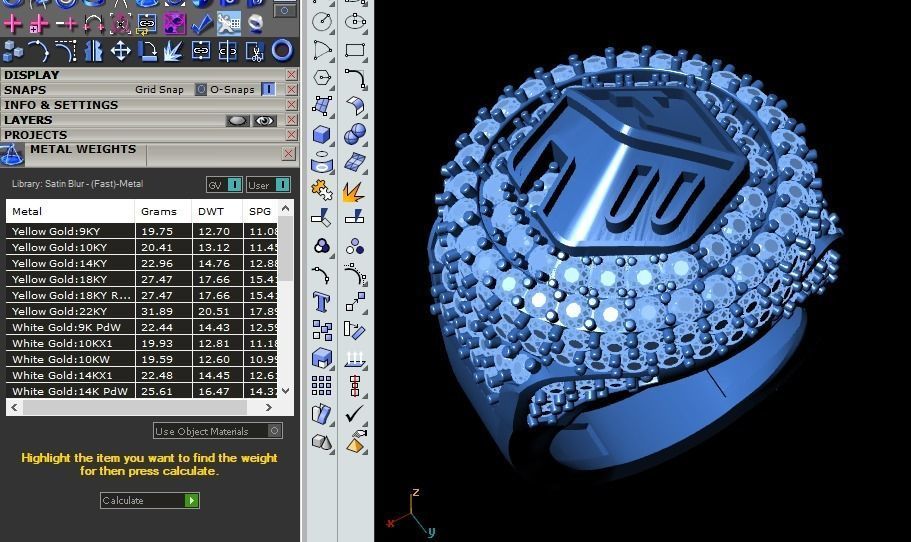The height and width of the screenshot is (542, 911).
Task: Open the ring icon in the top toolbar
Action: pyautogui.click(x=255, y=24)
